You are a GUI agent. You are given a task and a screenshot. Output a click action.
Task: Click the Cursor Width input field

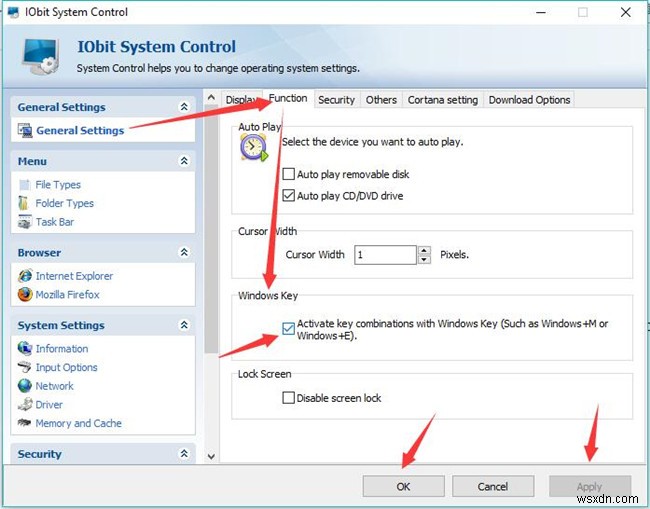[385, 254]
